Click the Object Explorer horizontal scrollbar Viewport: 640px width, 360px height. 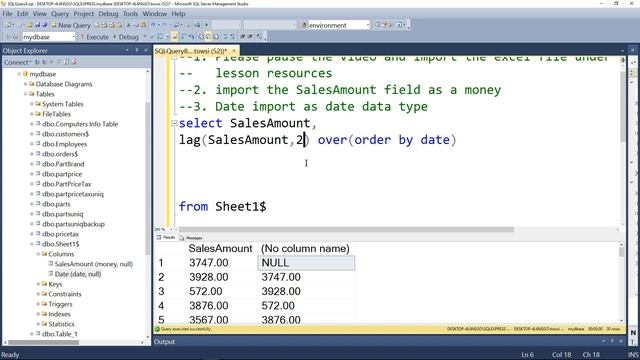point(44,342)
